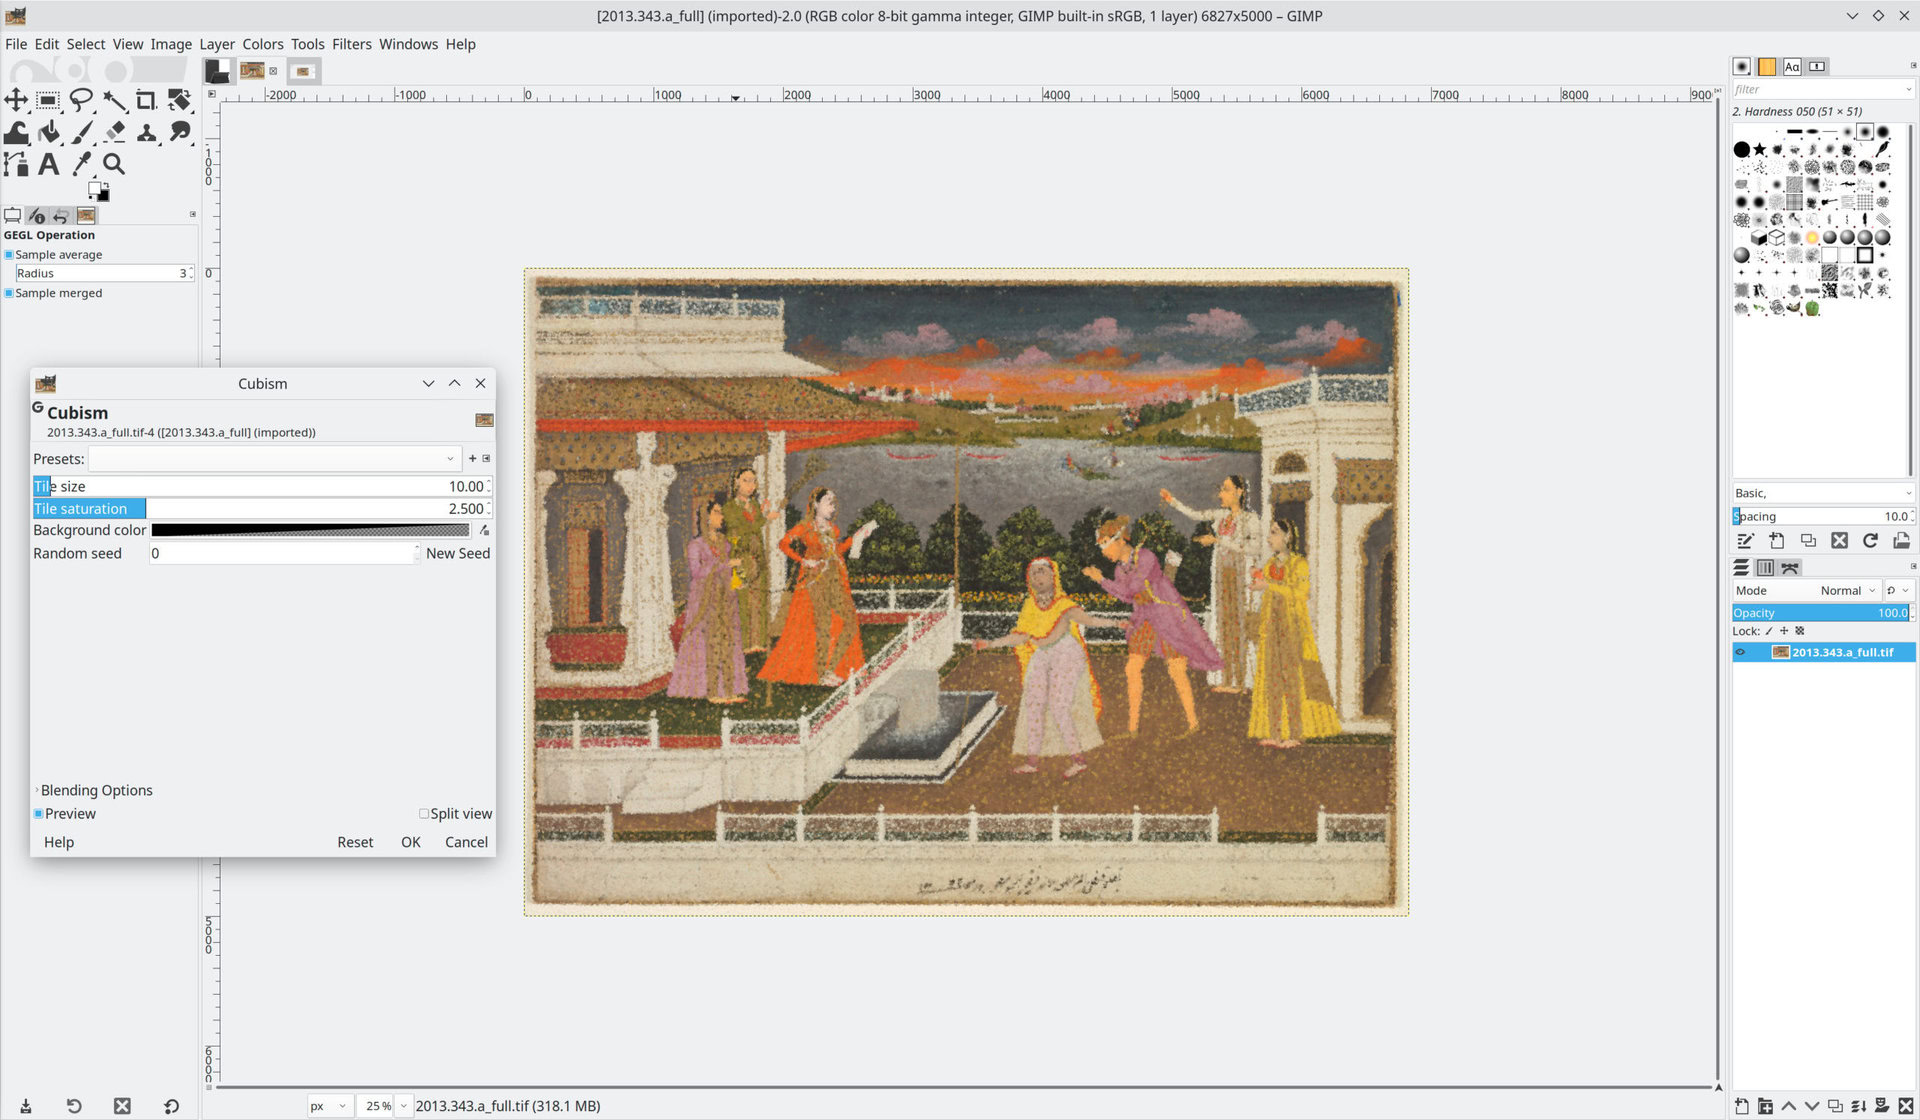Choose the Eraser tool
The width and height of the screenshot is (1920, 1120).
click(114, 132)
